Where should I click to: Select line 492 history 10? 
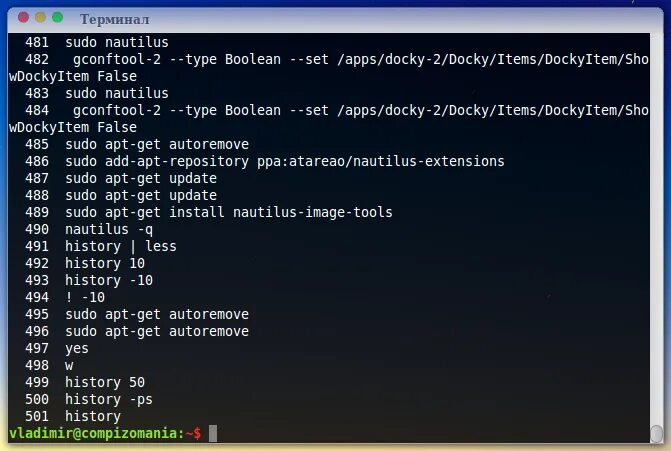coord(85,263)
